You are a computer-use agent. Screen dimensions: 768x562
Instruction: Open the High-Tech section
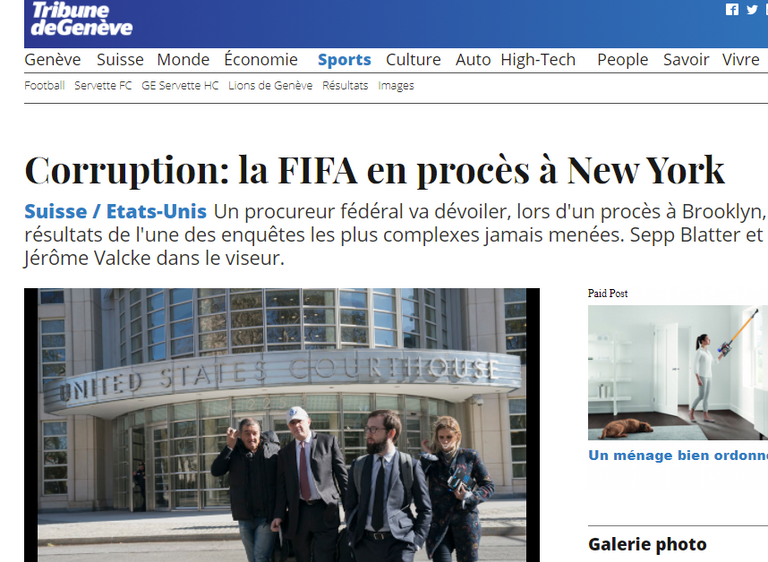538,60
